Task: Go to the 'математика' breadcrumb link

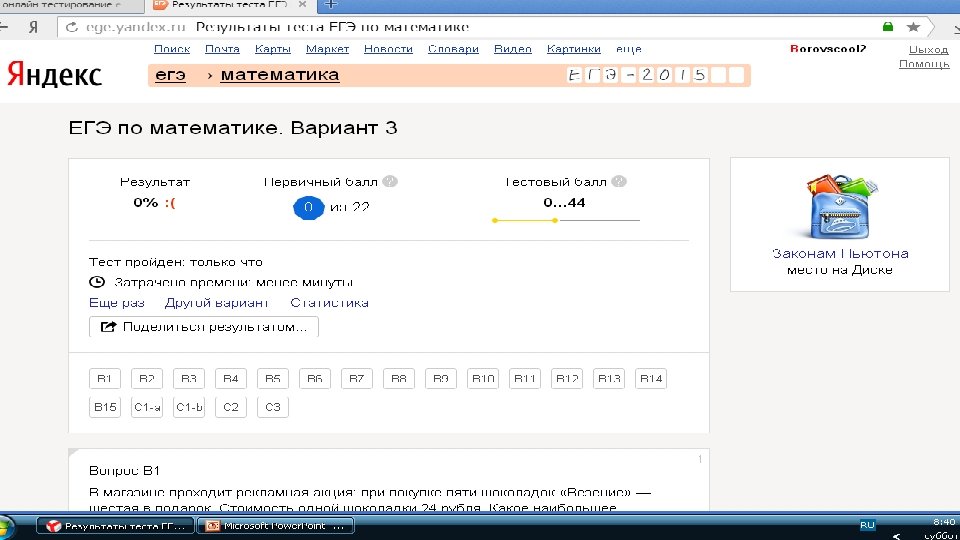Action: [280, 75]
